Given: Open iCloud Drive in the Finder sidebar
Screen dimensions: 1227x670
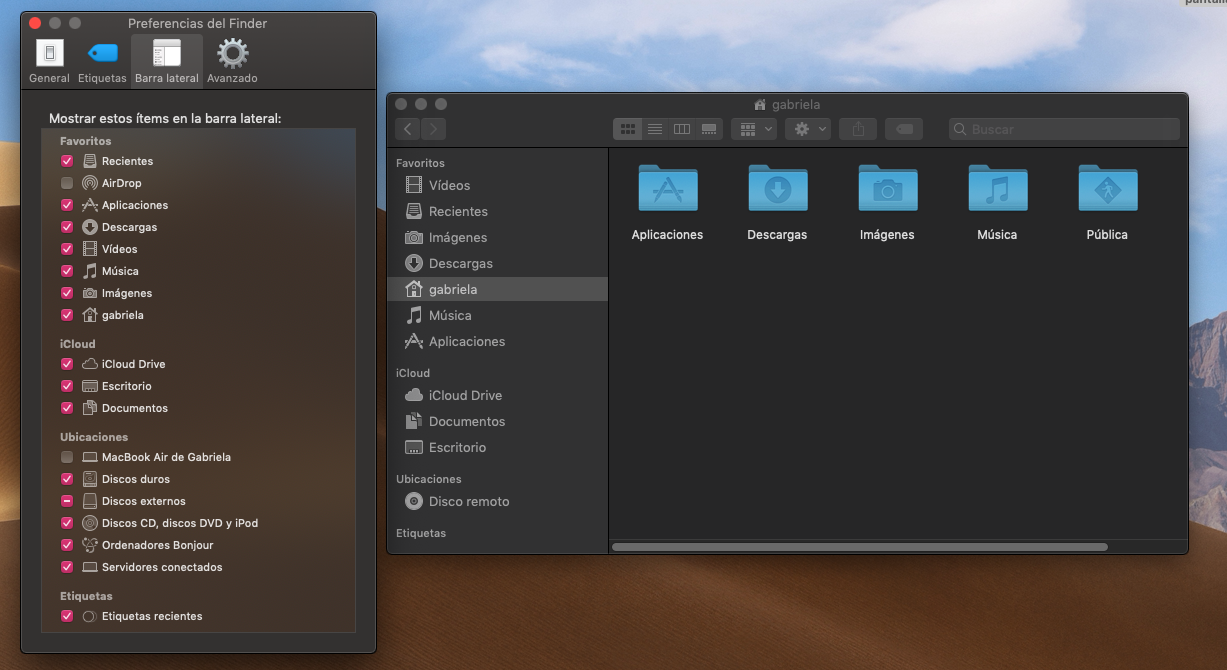Looking at the screenshot, I should coord(497,395).
